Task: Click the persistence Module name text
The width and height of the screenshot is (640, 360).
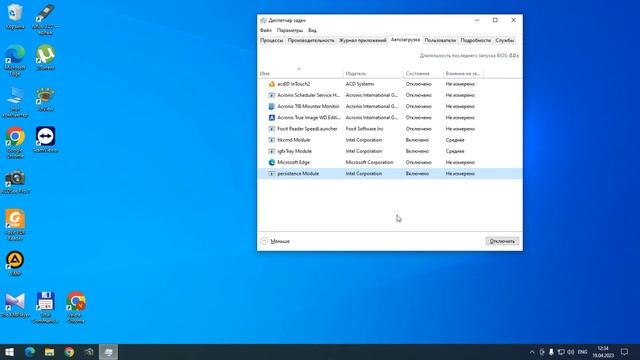Action: 298,173
